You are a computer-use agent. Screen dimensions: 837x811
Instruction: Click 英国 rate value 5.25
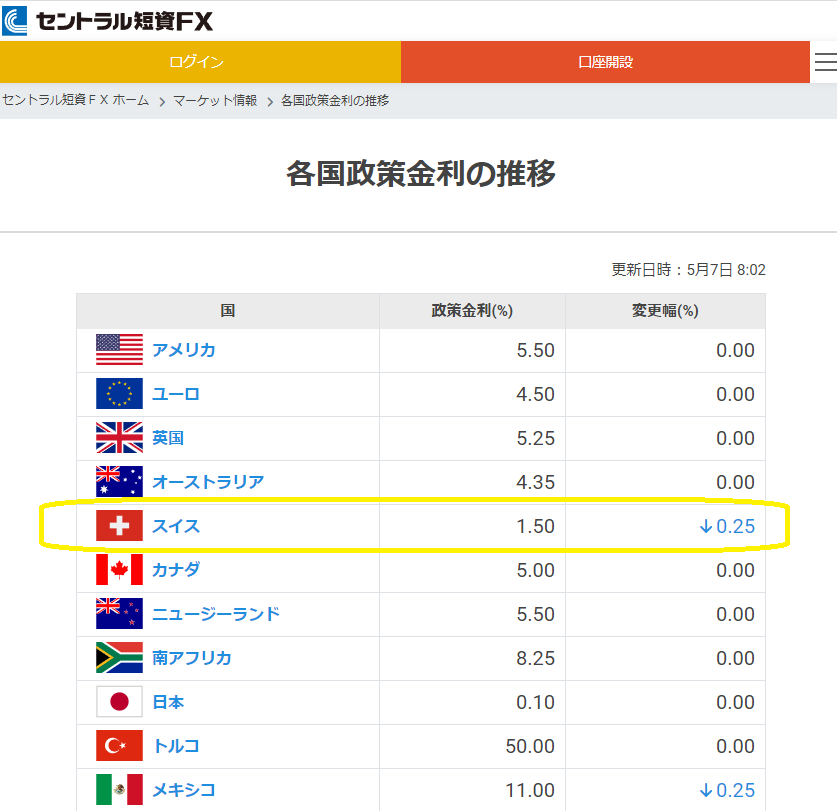[x=535, y=438]
